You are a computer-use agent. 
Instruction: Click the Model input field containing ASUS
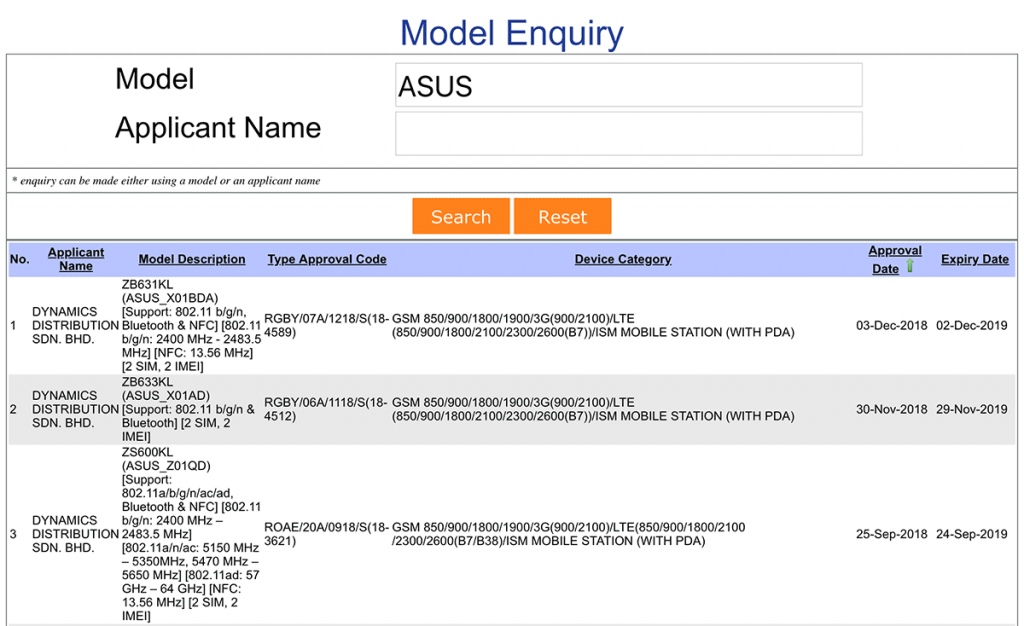click(628, 86)
